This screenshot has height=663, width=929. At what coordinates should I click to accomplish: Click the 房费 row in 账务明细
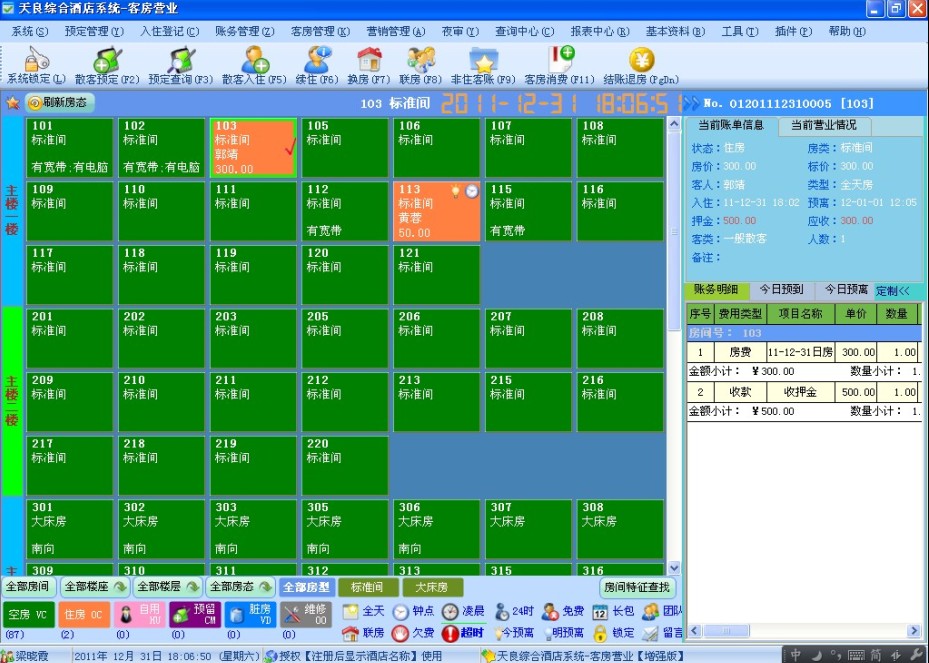pyautogui.click(x=804, y=353)
